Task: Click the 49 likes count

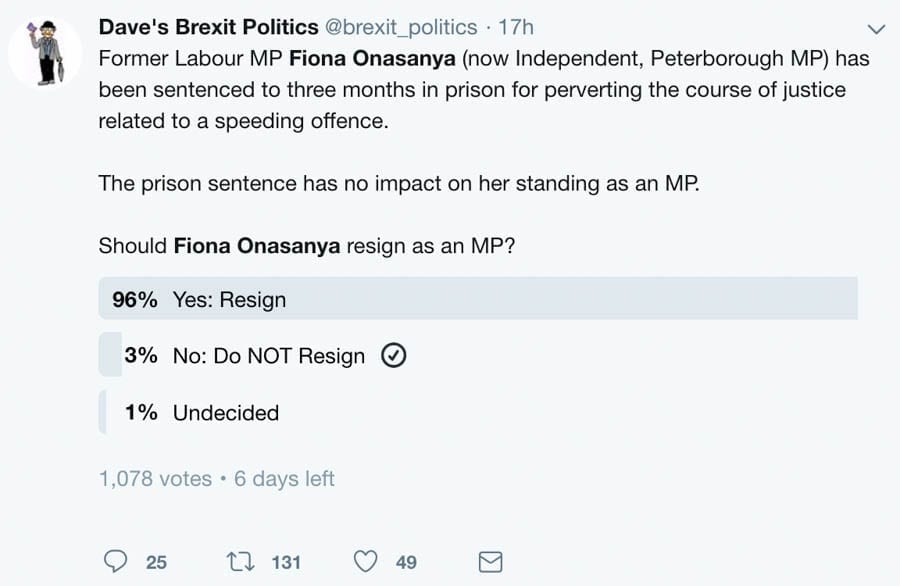Action: (x=406, y=562)
